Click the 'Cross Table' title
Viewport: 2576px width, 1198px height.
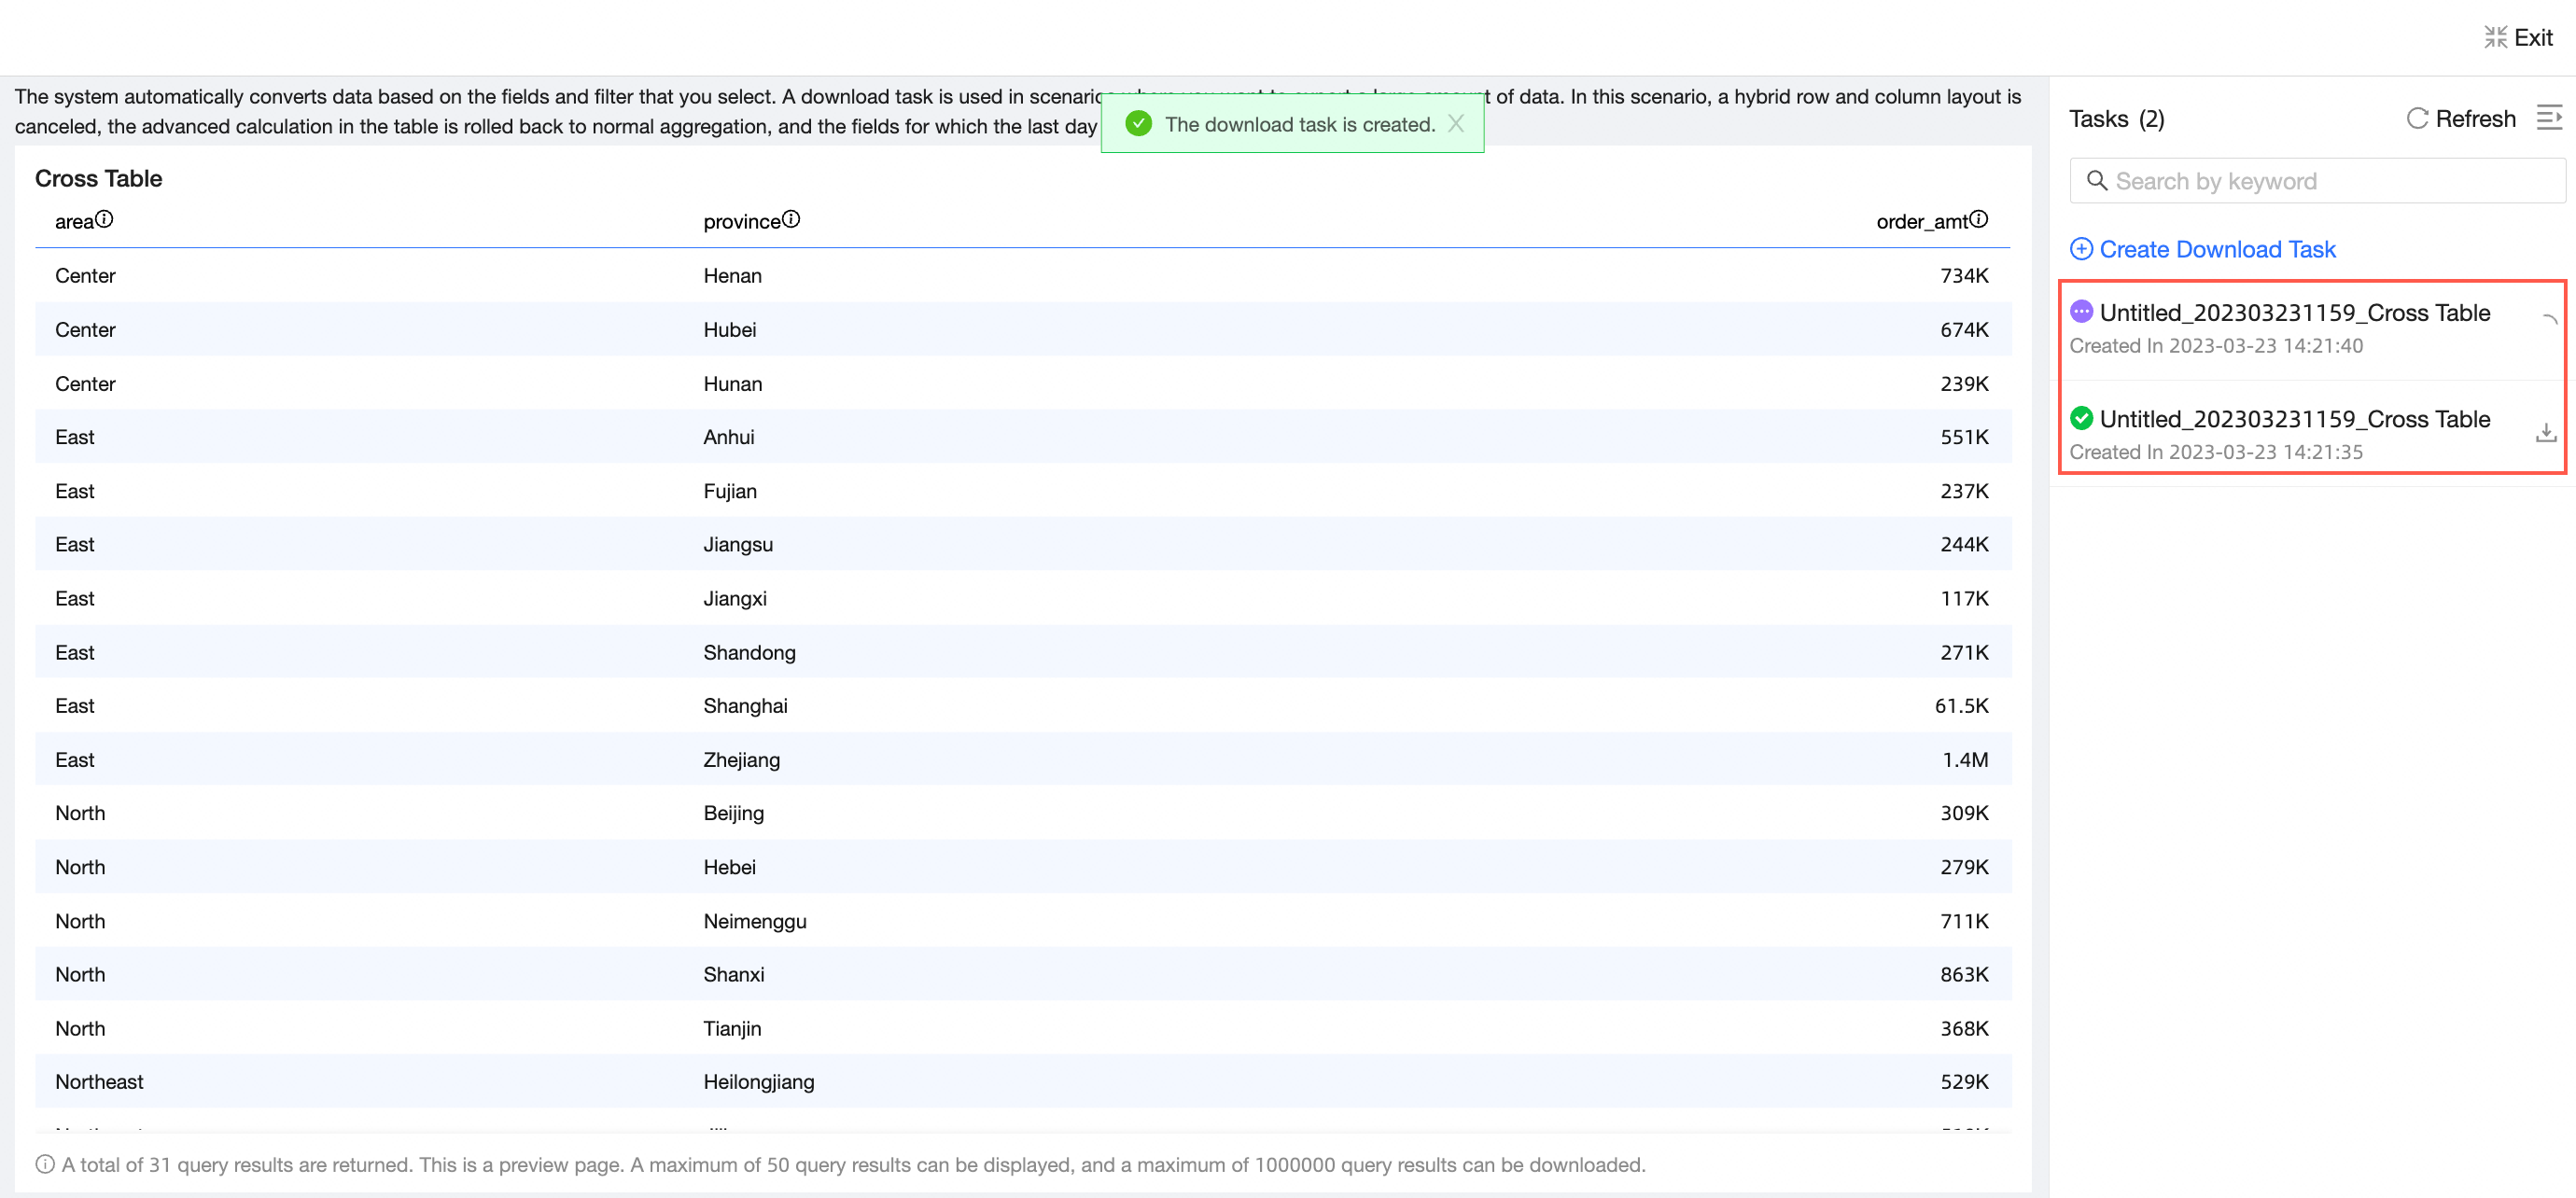[x=98, y=178]
